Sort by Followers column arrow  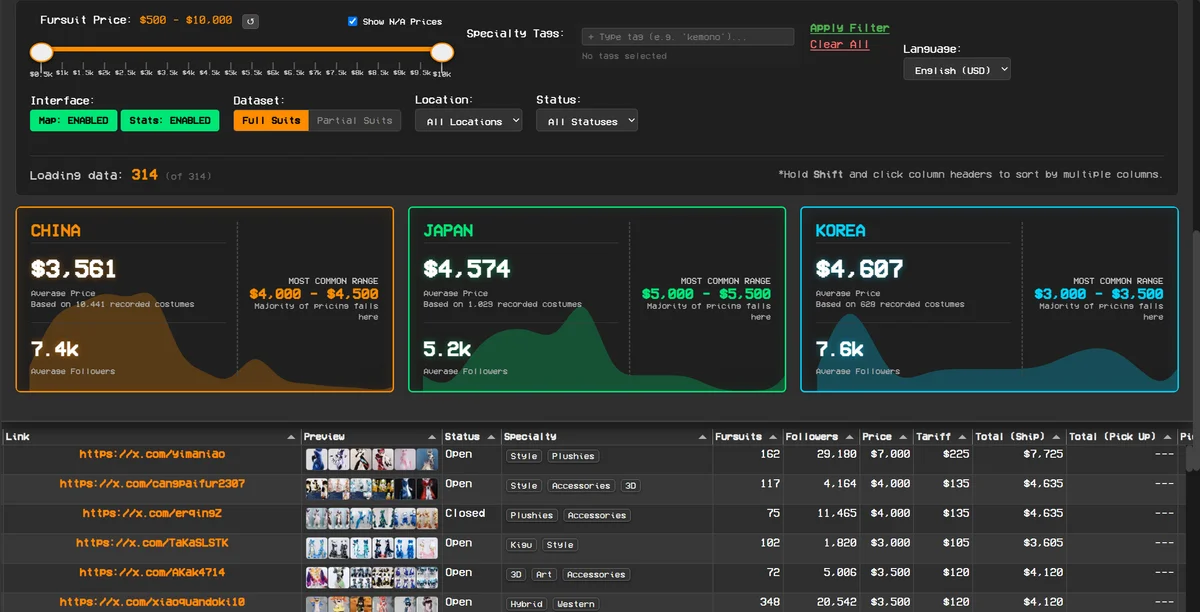tap(849, 437)
